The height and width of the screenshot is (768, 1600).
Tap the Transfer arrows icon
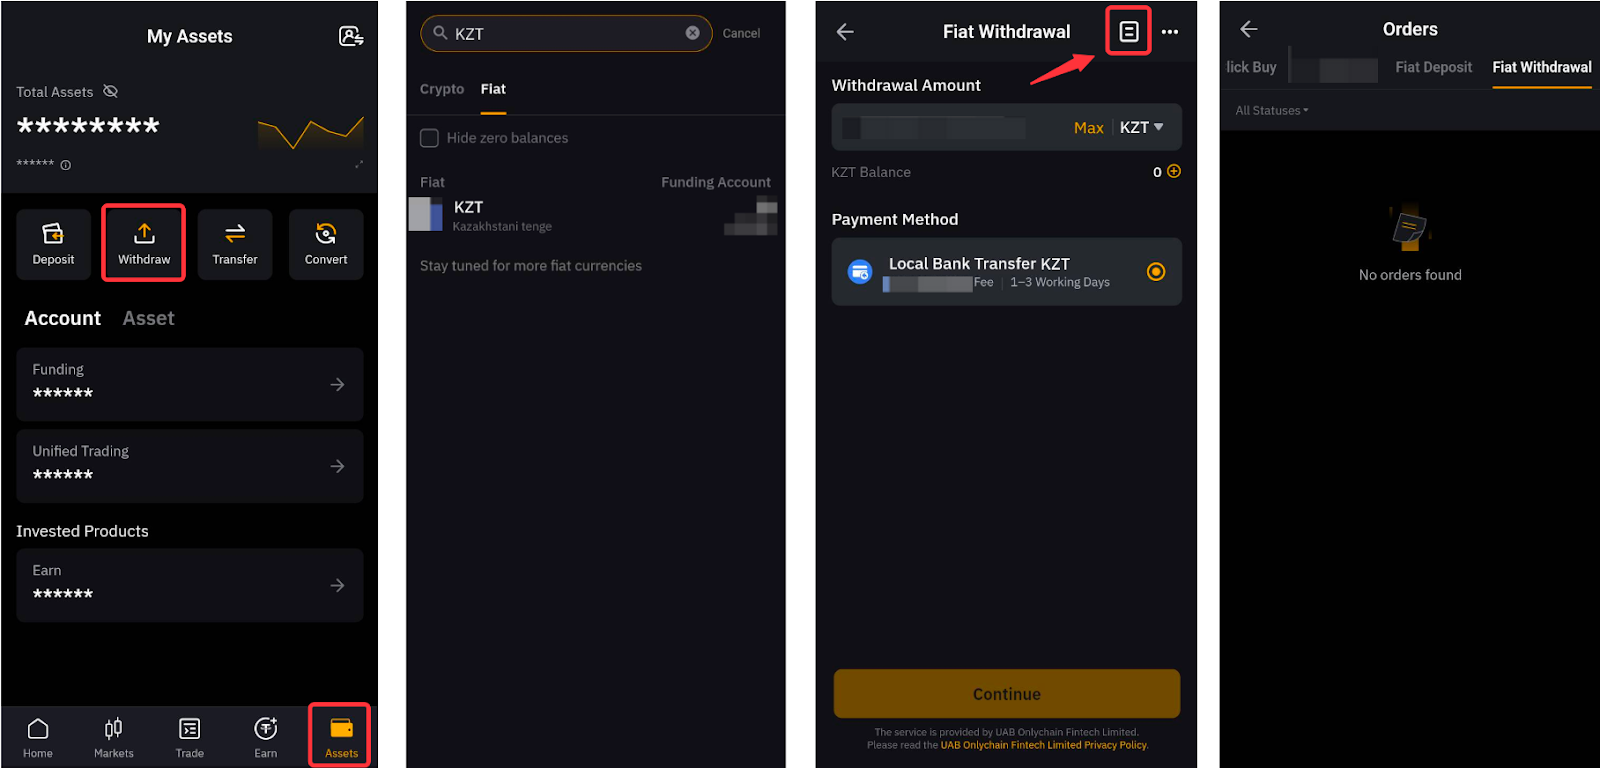pos(235,234)
